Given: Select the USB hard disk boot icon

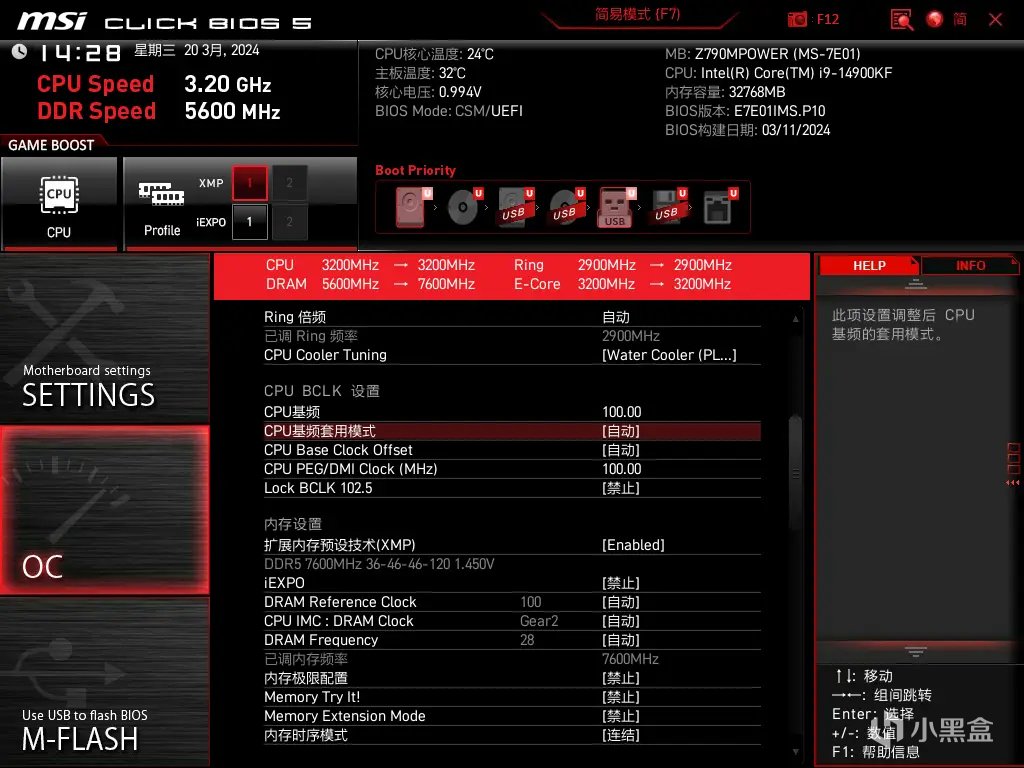Looking at the screenshot, I should (x=515, y=206).
